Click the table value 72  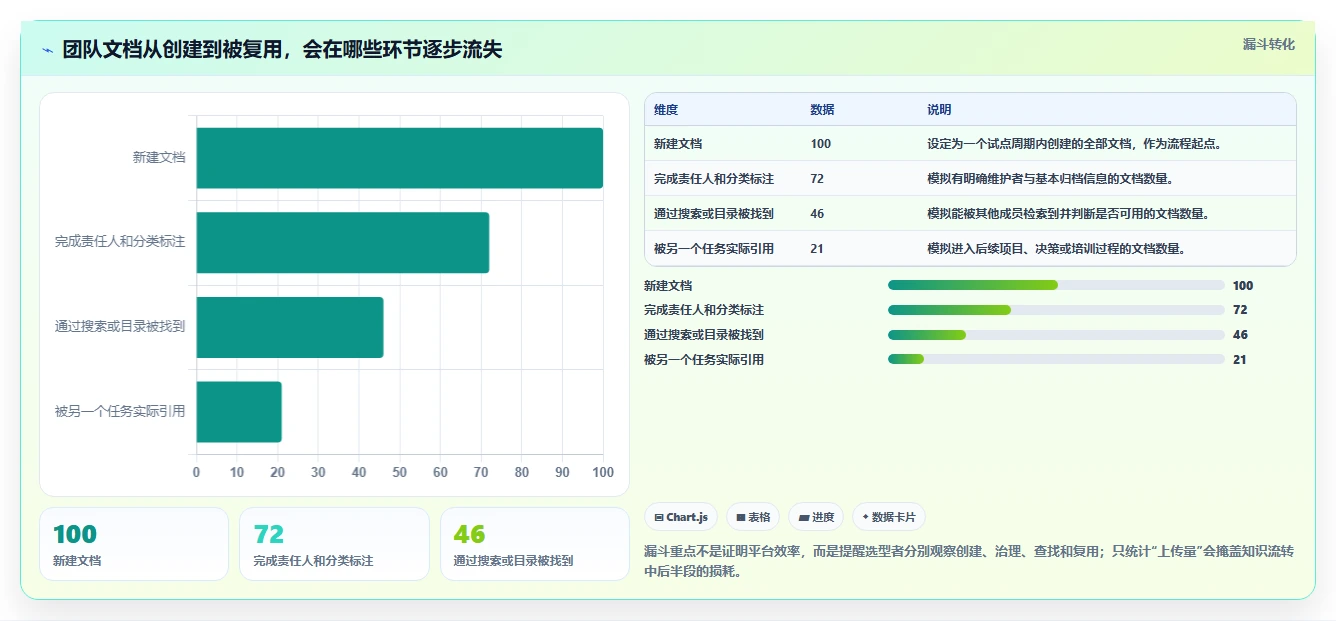[x=817, y=179]
